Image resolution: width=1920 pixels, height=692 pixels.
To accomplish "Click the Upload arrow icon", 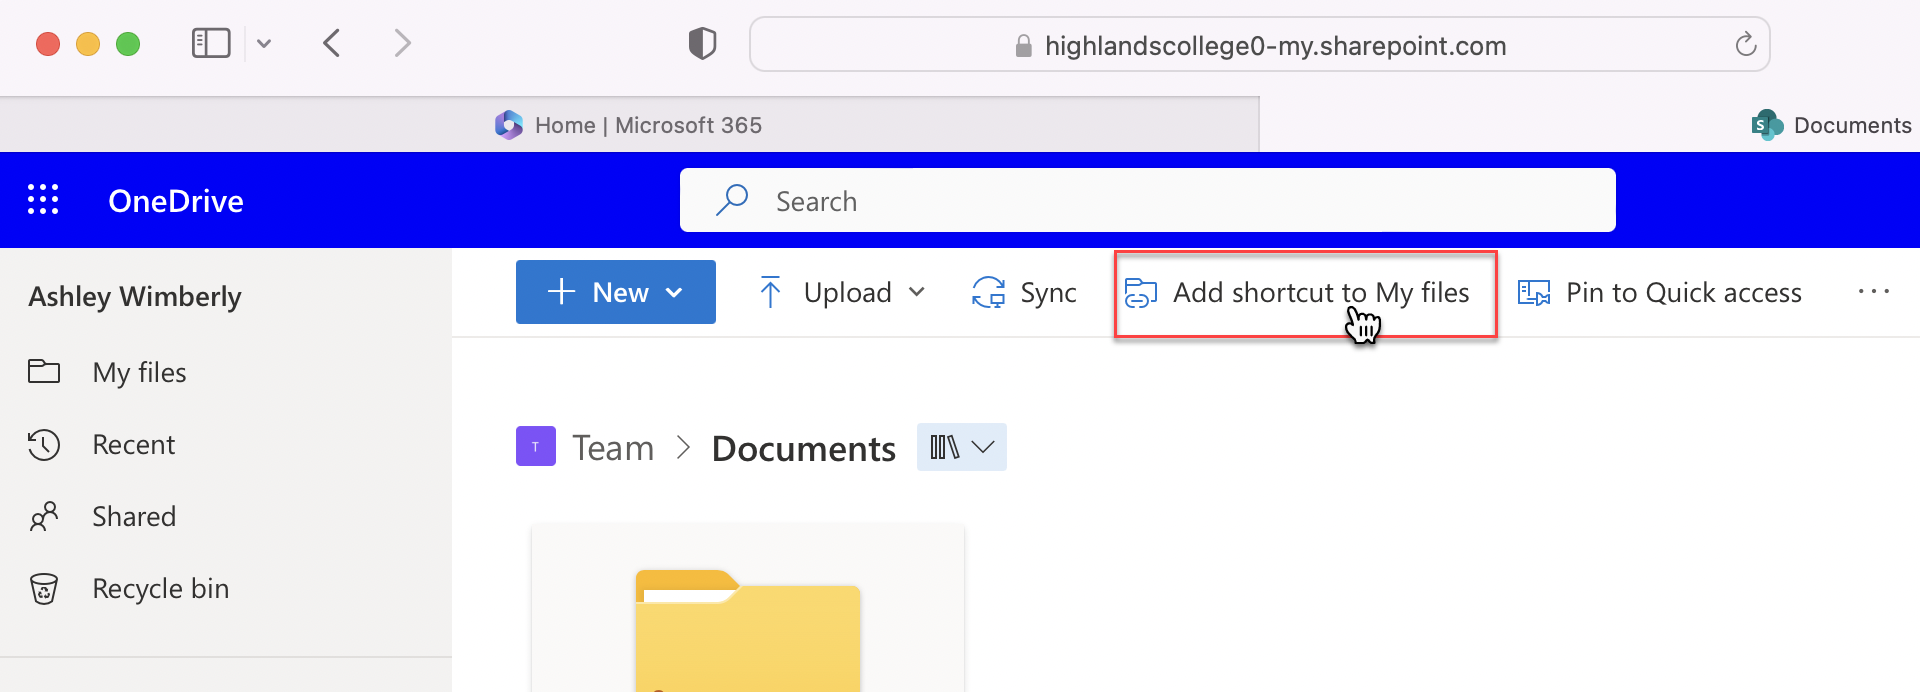I will [x=770, y=292].
